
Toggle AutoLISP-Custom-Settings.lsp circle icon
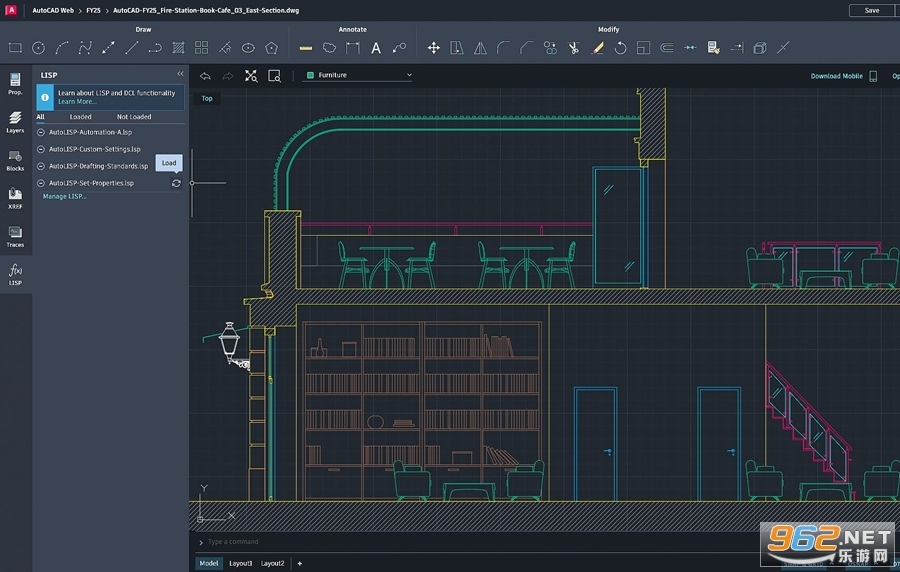tap(41, 149)
